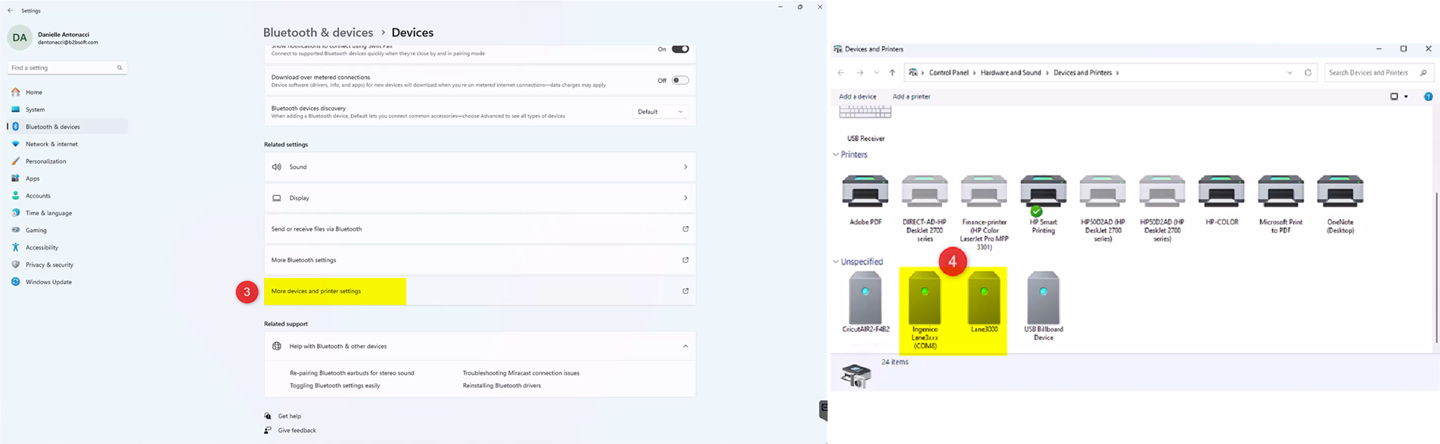Screen dimensions: 1440x444
Task: Select the Bluetooth & devices sidebar icon
Action: coord(16,127)
